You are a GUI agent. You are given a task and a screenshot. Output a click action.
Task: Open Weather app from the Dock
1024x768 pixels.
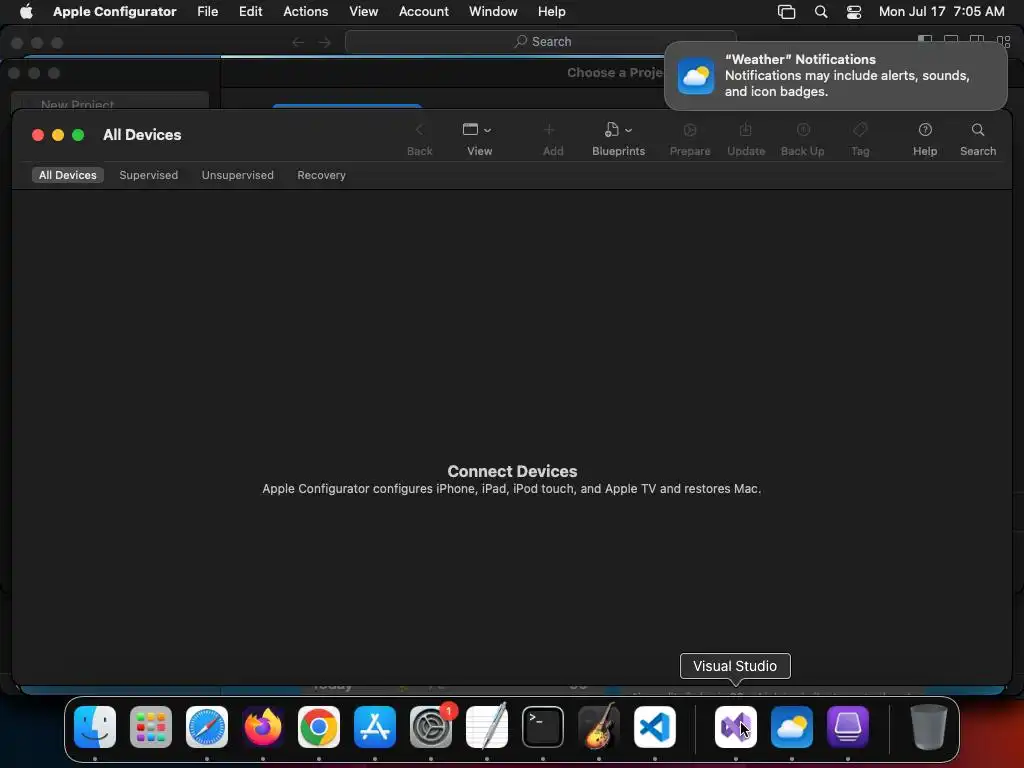click(x=792, y=727)
